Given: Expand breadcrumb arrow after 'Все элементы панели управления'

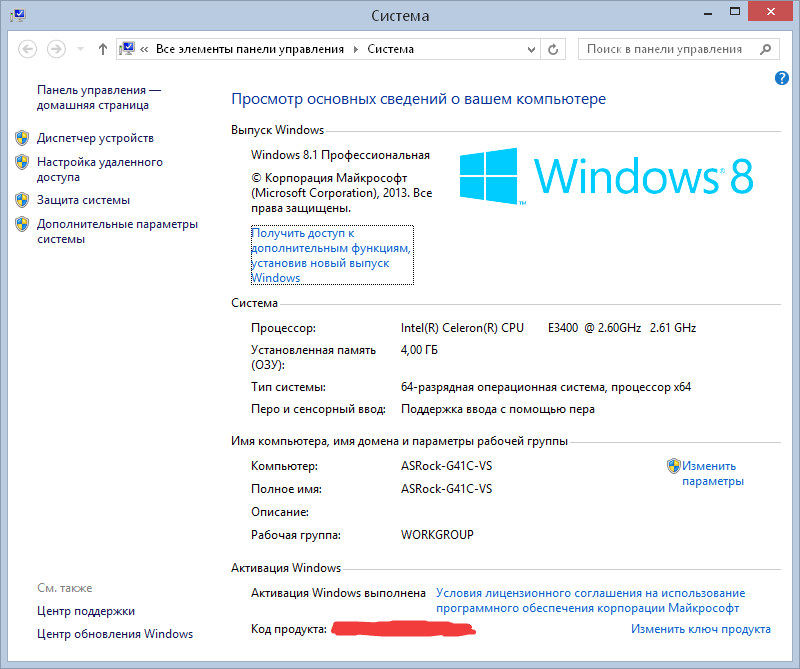Looking at the screenshot, I should point(356,49).
